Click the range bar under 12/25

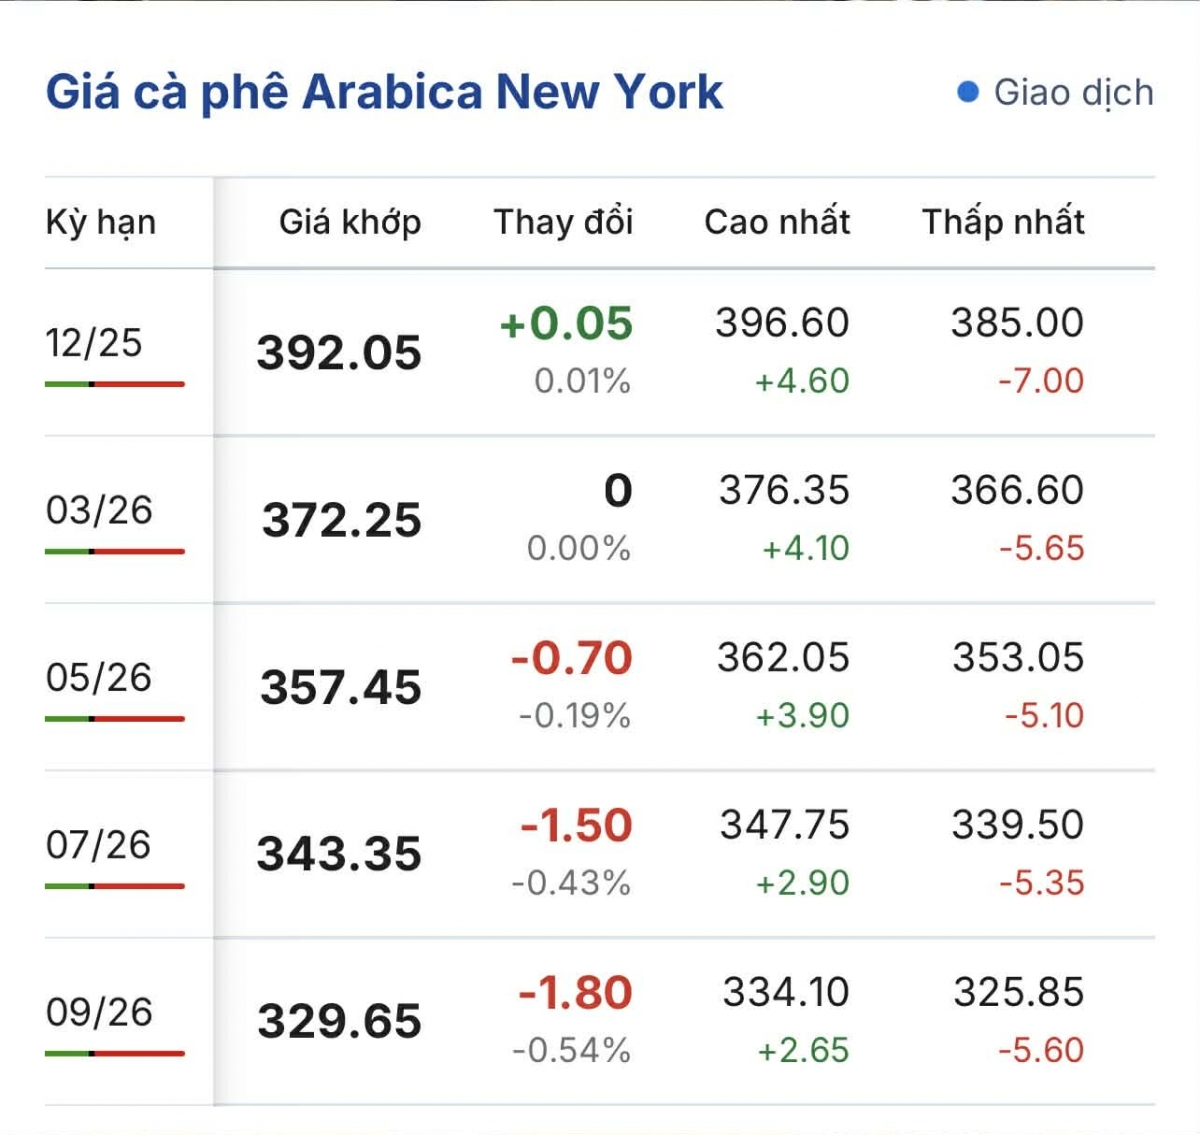(115, 384)
